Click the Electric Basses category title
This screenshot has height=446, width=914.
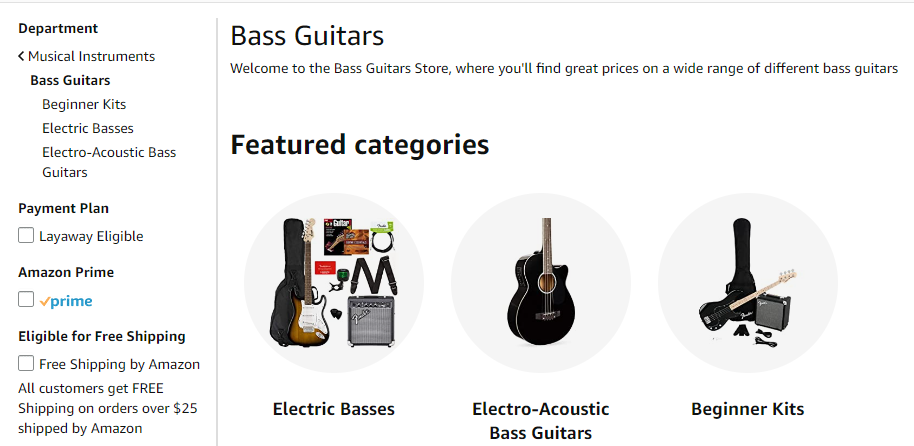[x=334, y=409]
